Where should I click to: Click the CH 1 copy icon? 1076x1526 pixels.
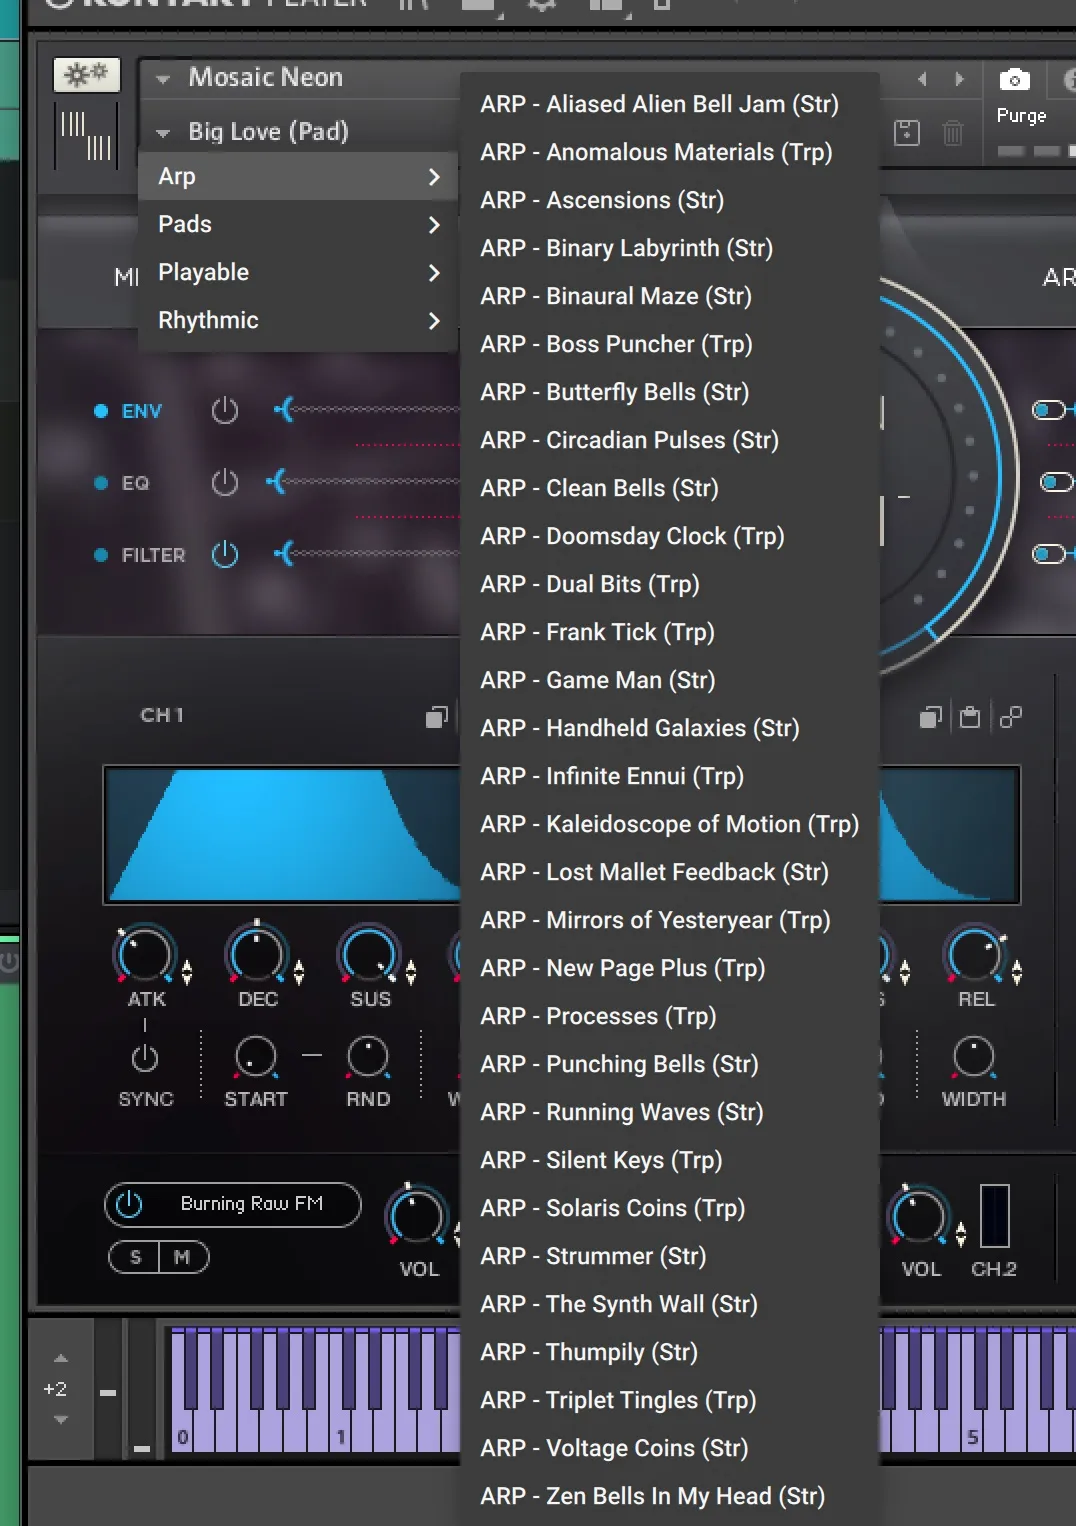click(x=436, y=717)
